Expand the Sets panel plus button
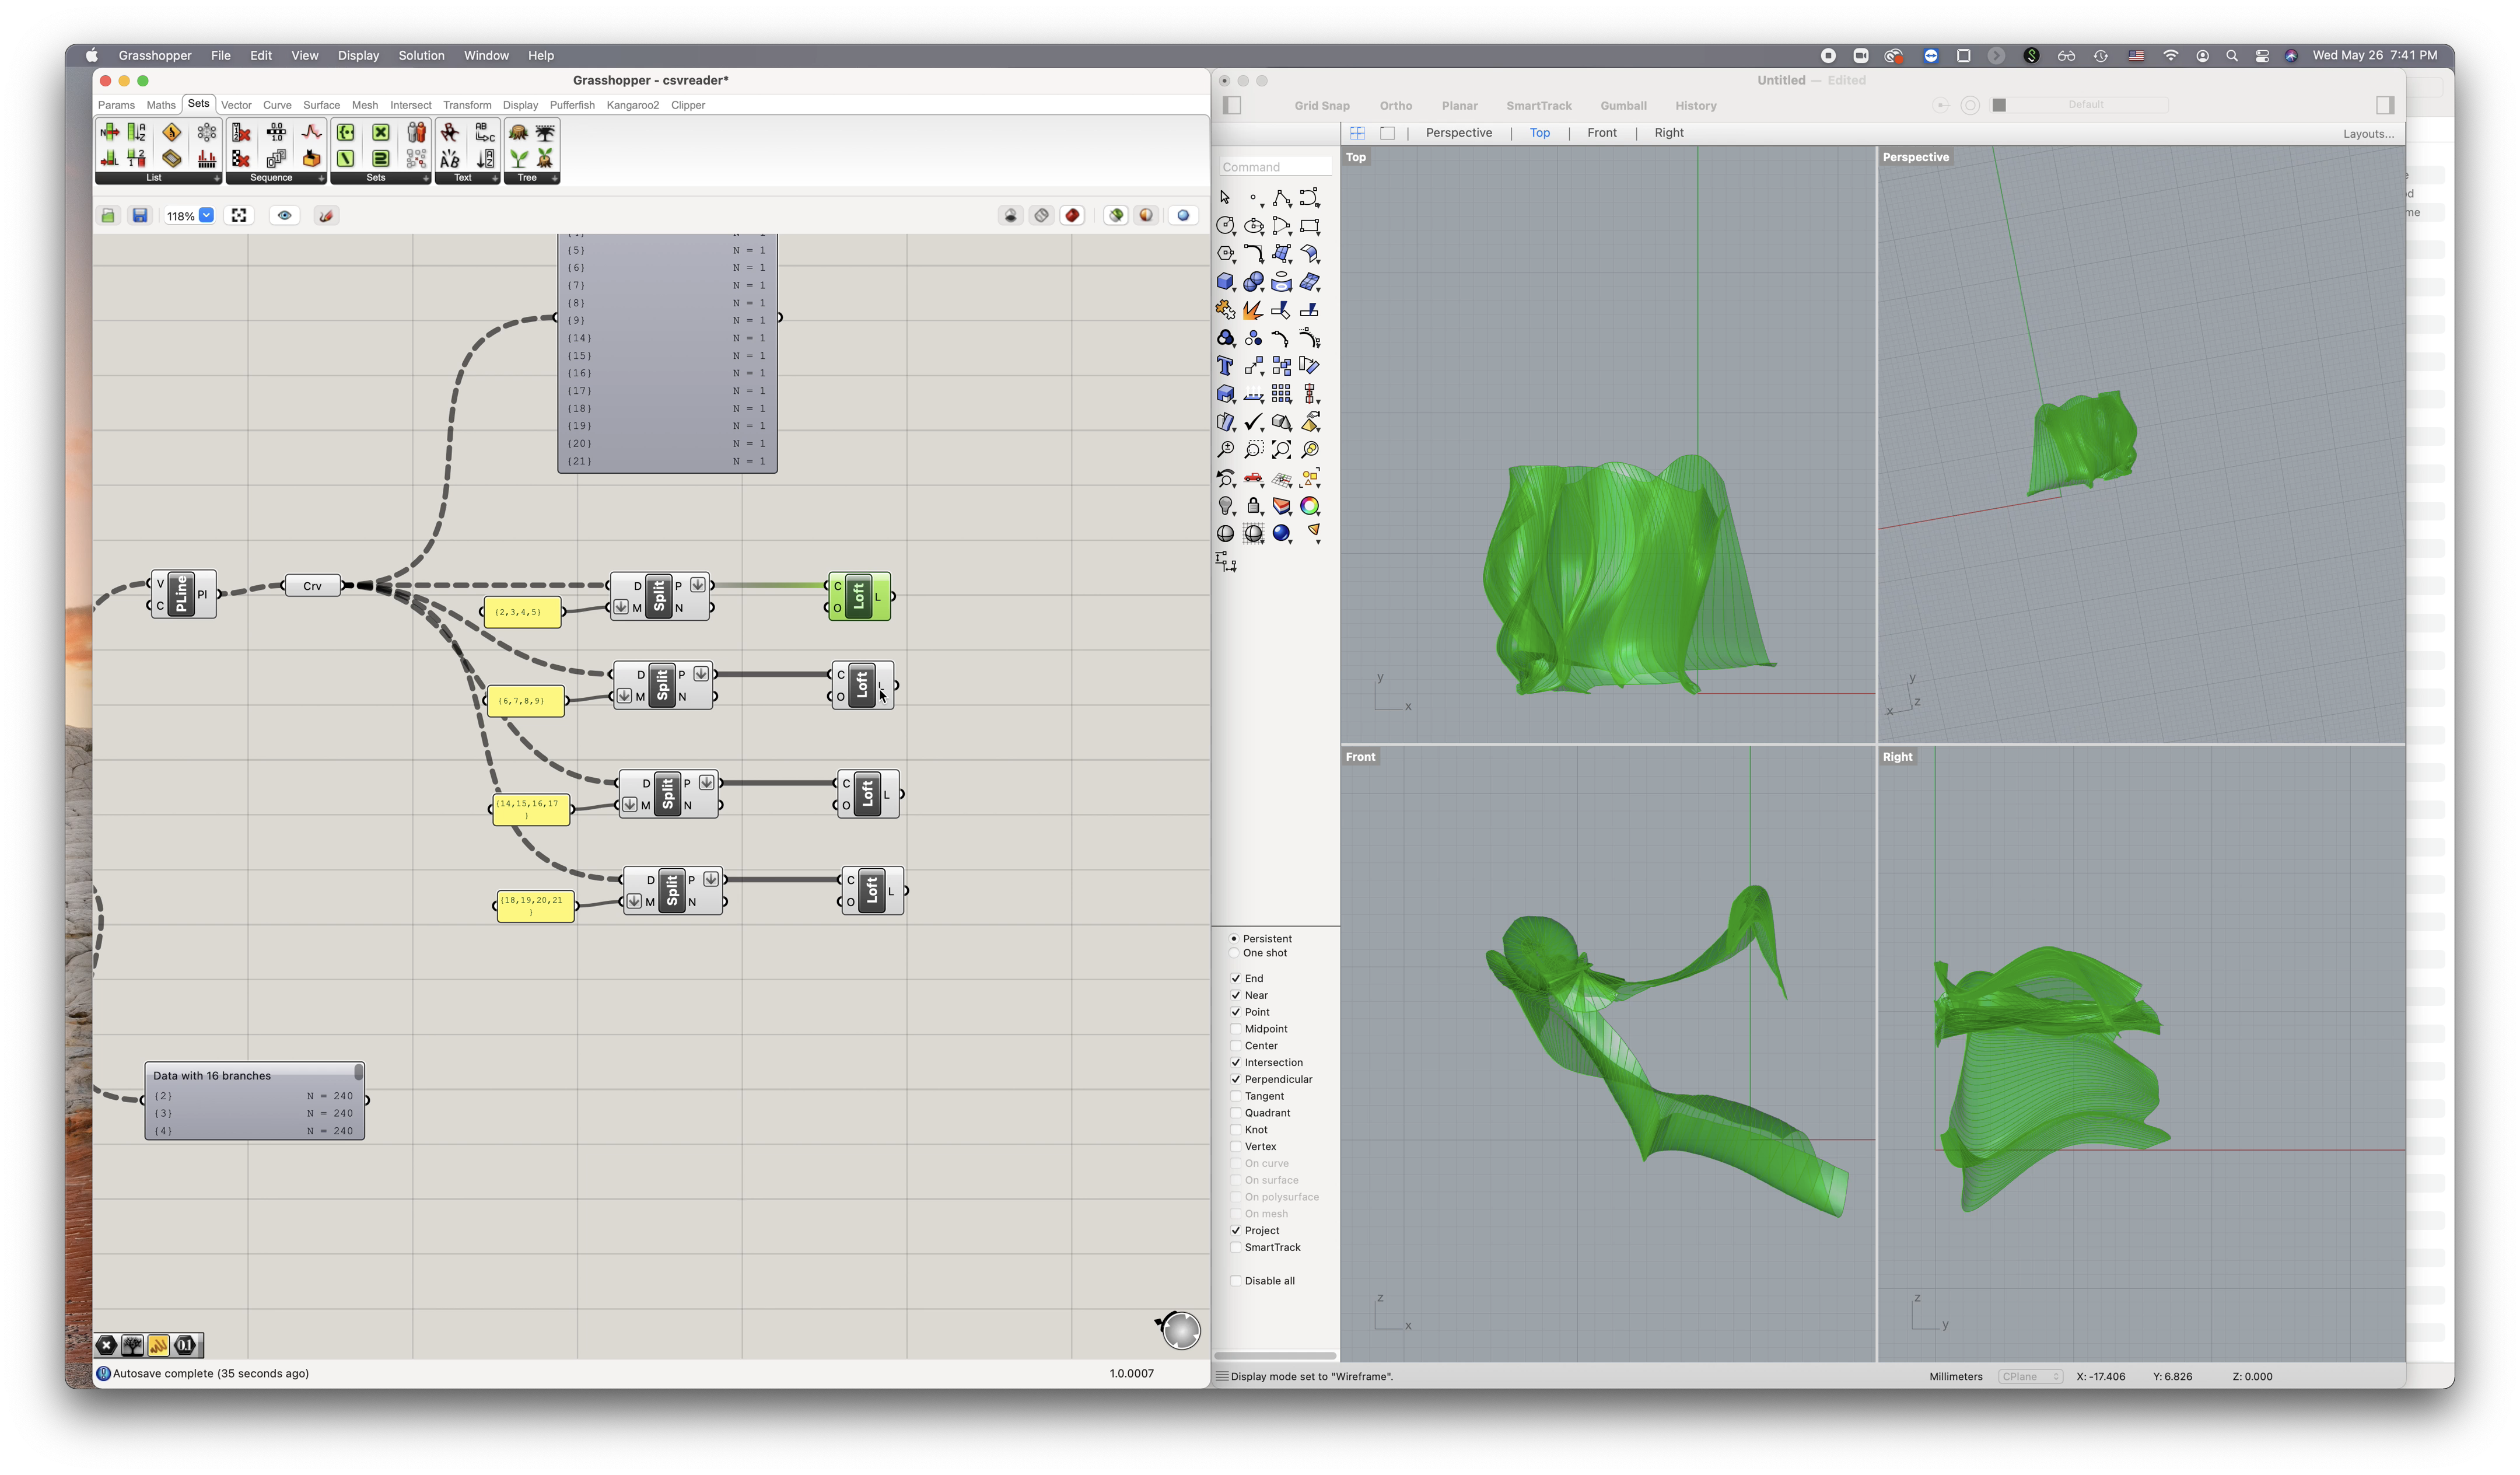Viewport: 2520px width, 1475px height. click(x=426, y=178)
